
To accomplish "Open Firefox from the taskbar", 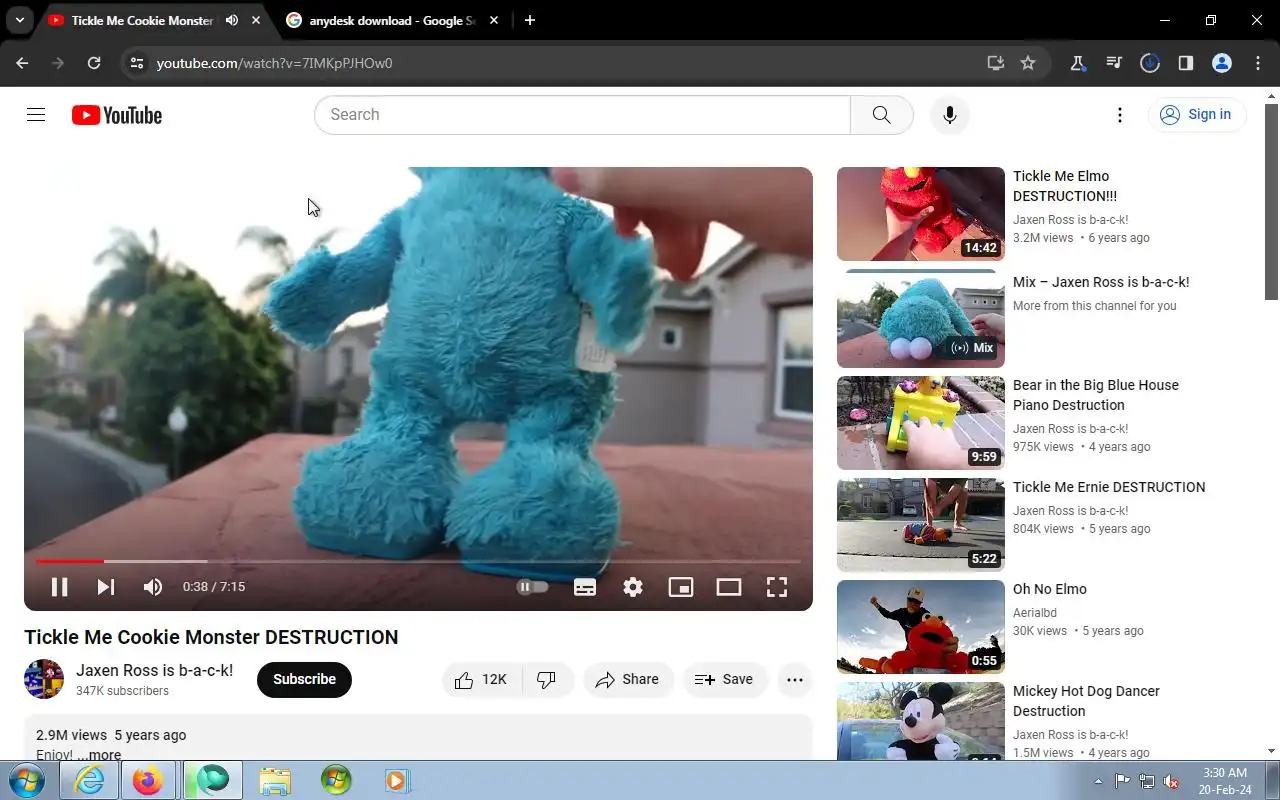I will click(148, 780).
